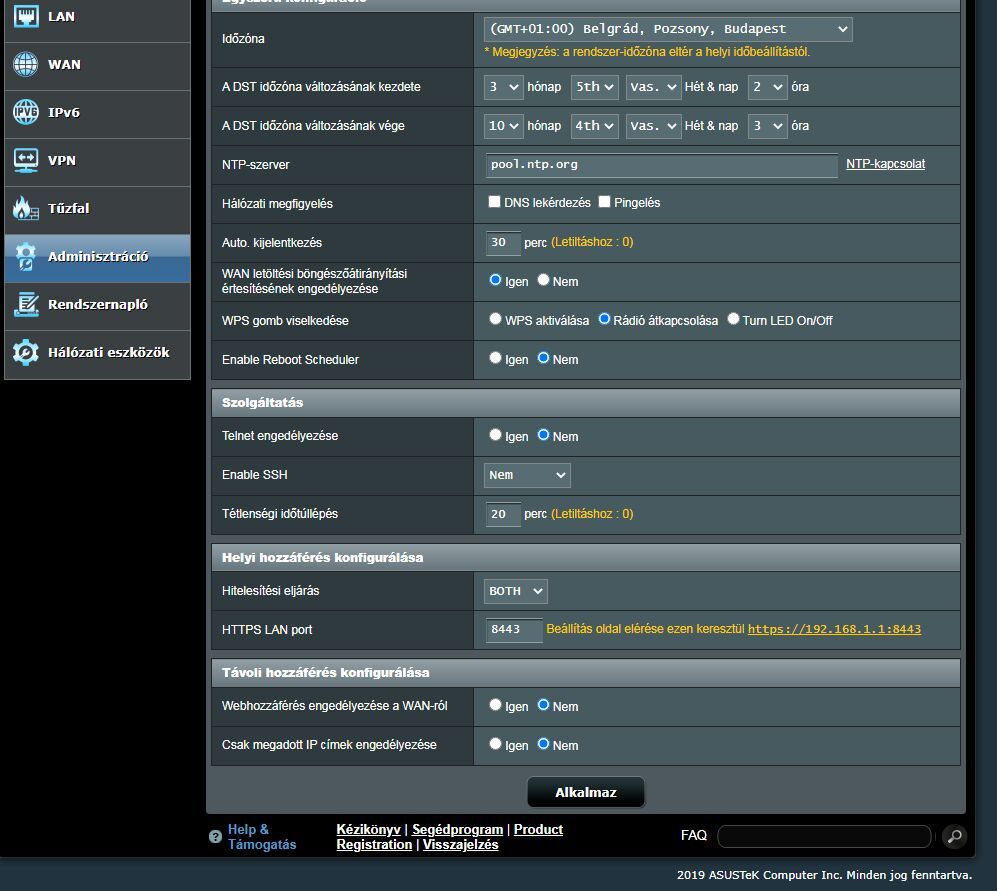The width and height of the screenshot is (997, 891).
Task: Open the WAN menu item
Action: 97,66
